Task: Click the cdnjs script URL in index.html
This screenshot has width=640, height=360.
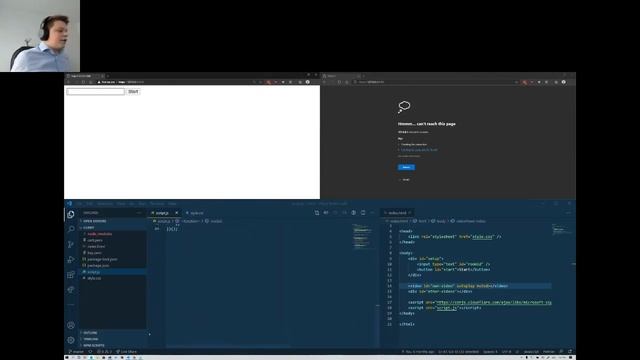Action: pyautogui.click(x=494, y=302)
